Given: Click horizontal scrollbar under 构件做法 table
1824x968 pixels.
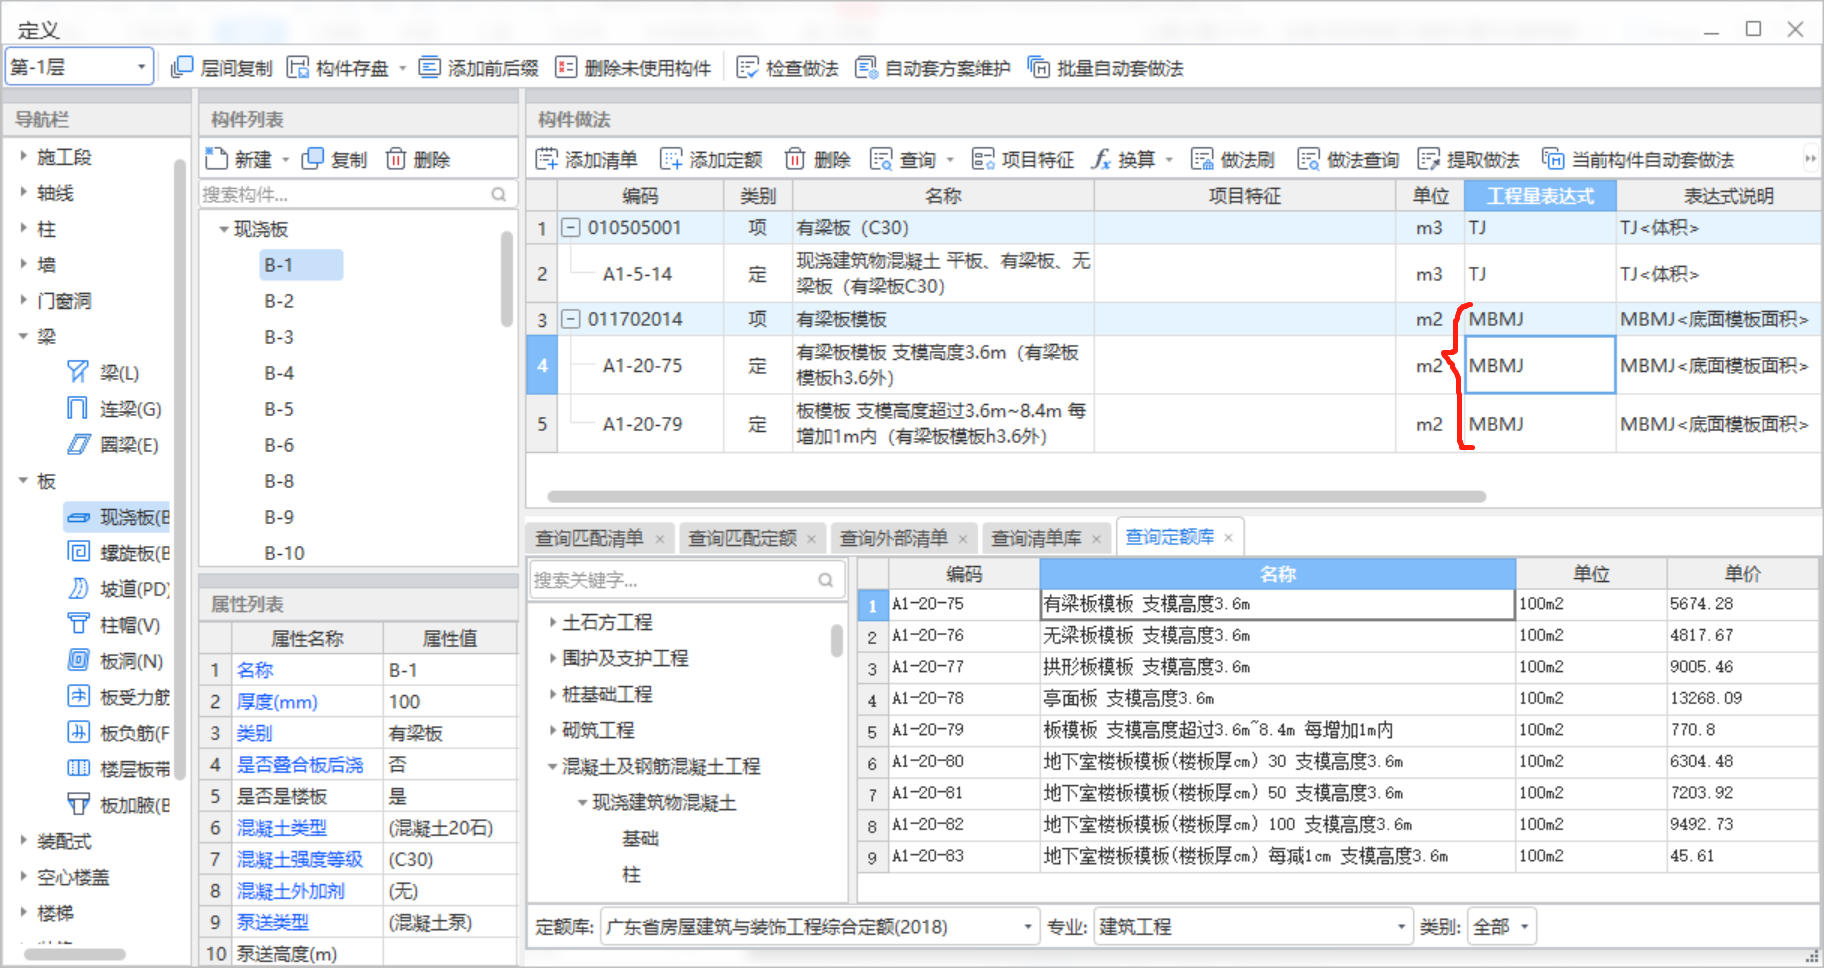Looking at the screenshot, I should (1016, 496).
